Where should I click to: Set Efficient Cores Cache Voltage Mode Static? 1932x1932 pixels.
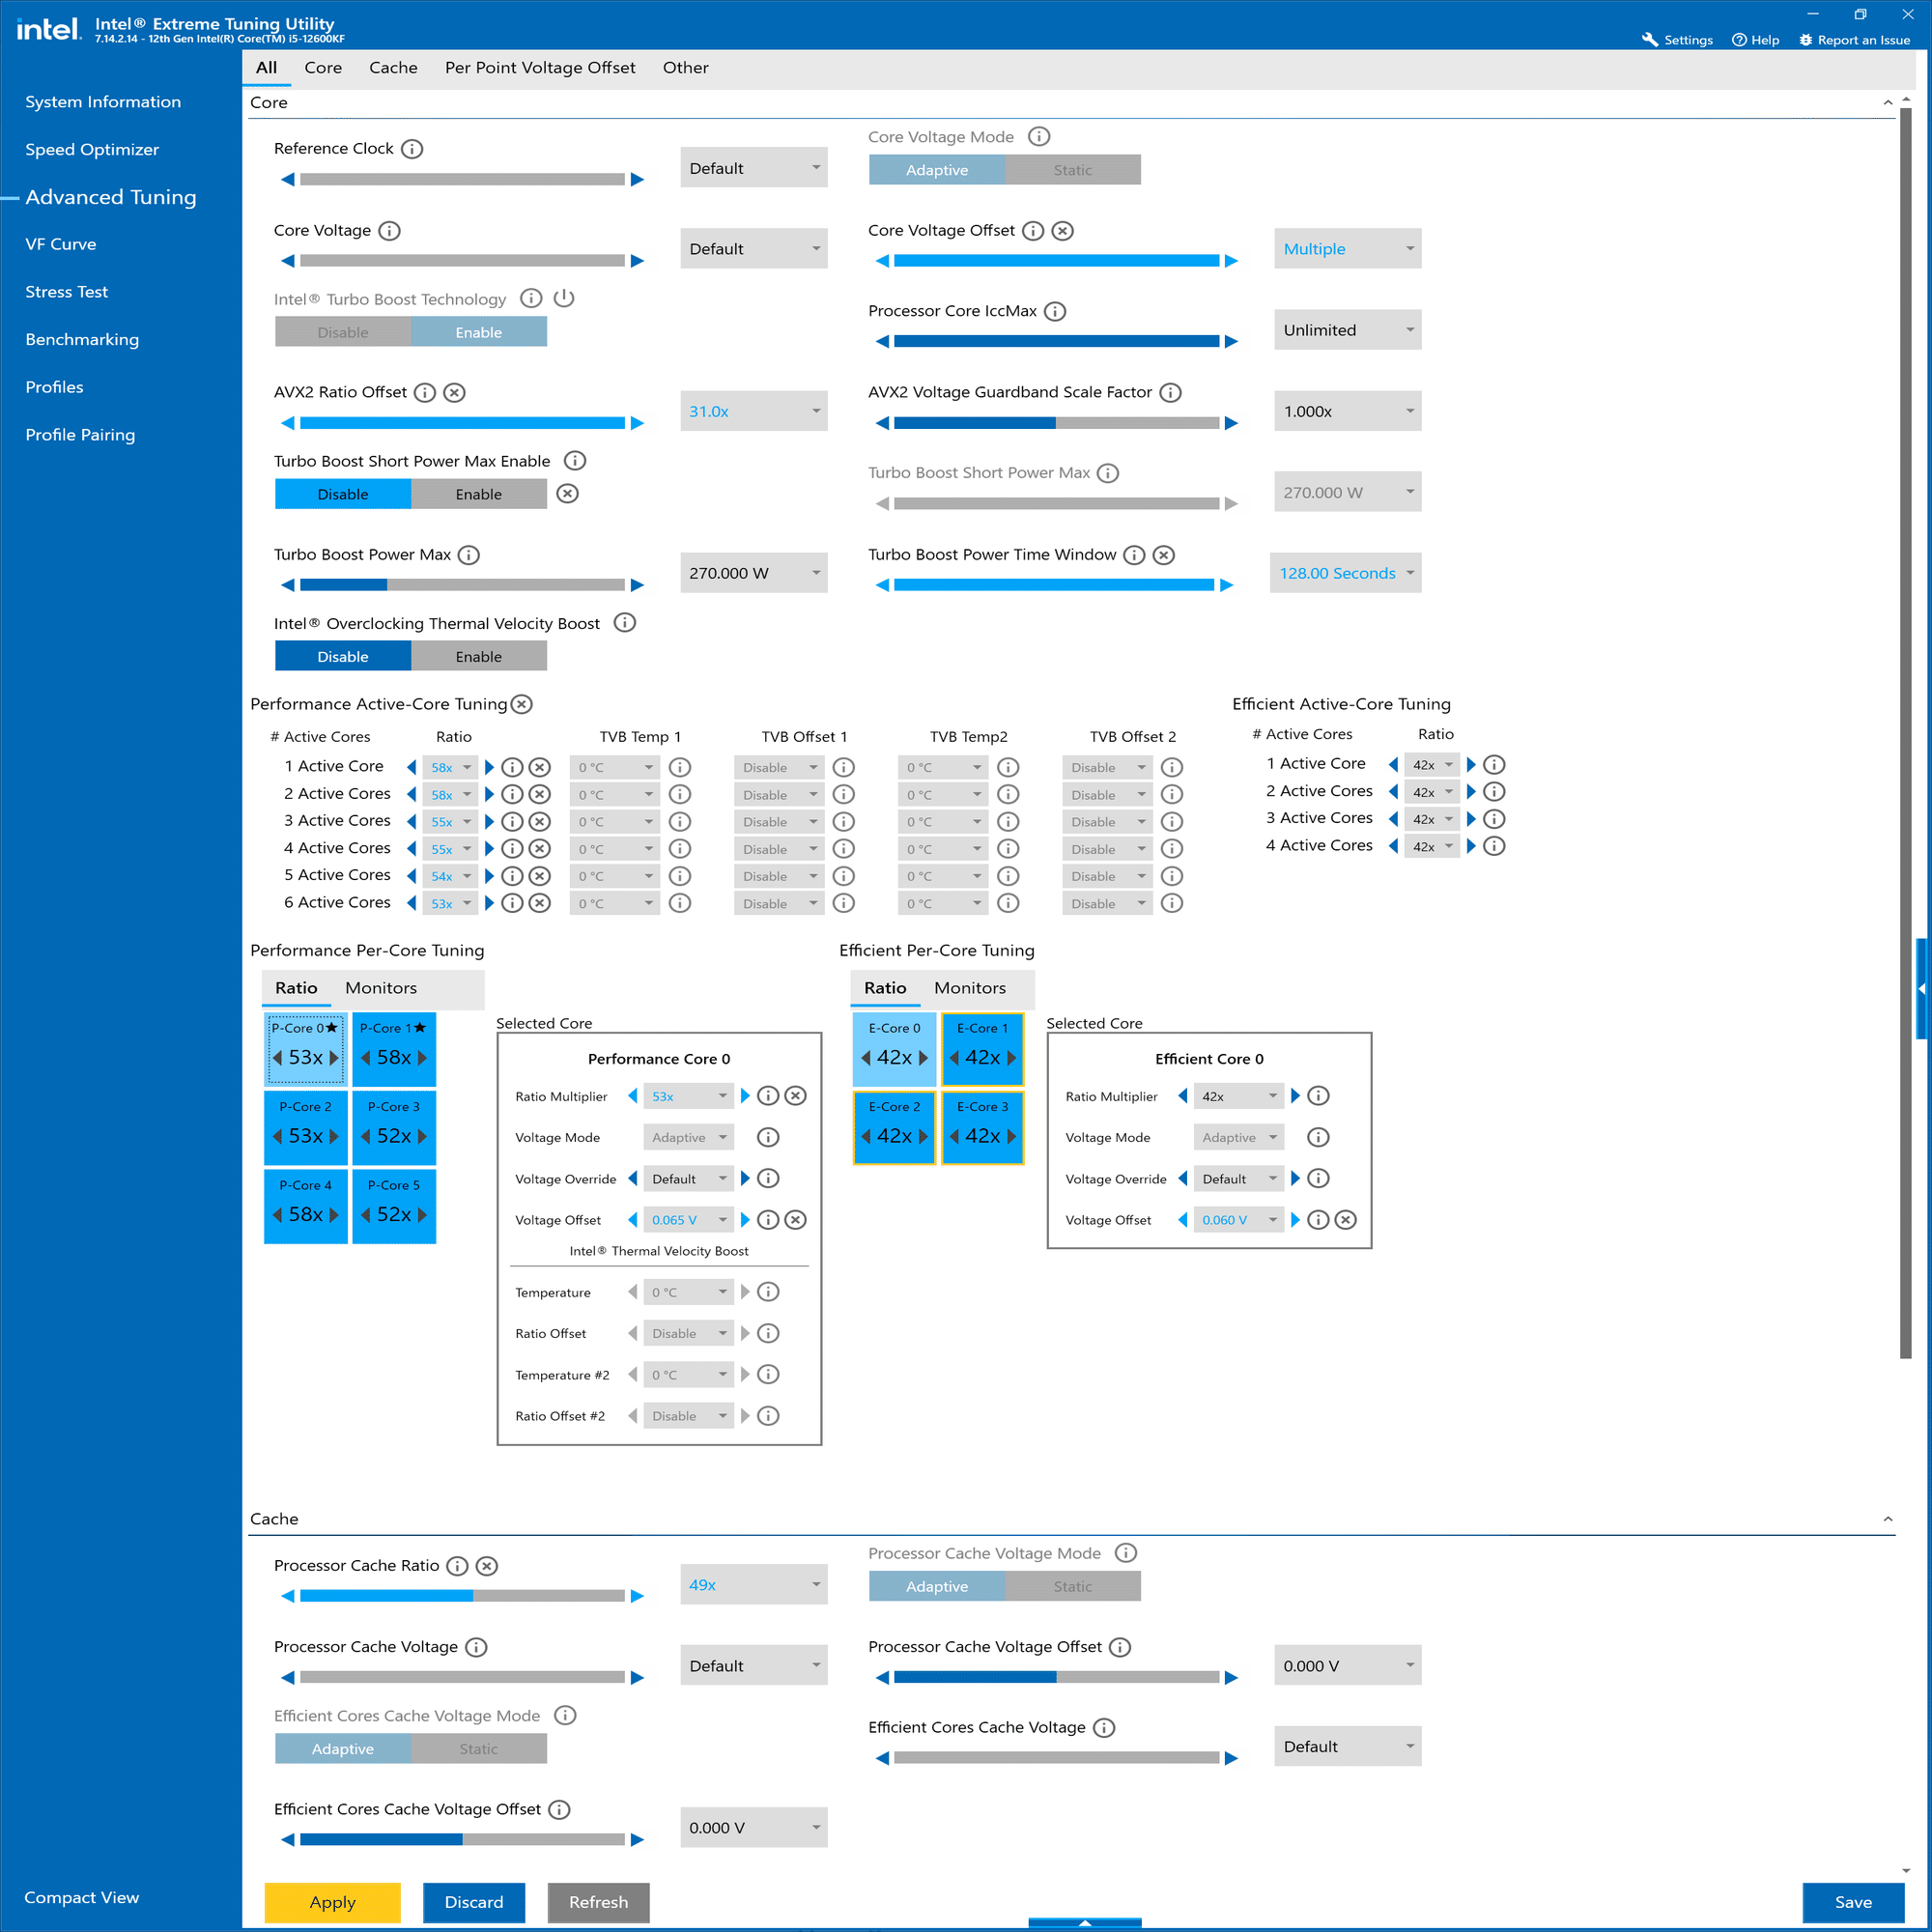coord(479,1748)
